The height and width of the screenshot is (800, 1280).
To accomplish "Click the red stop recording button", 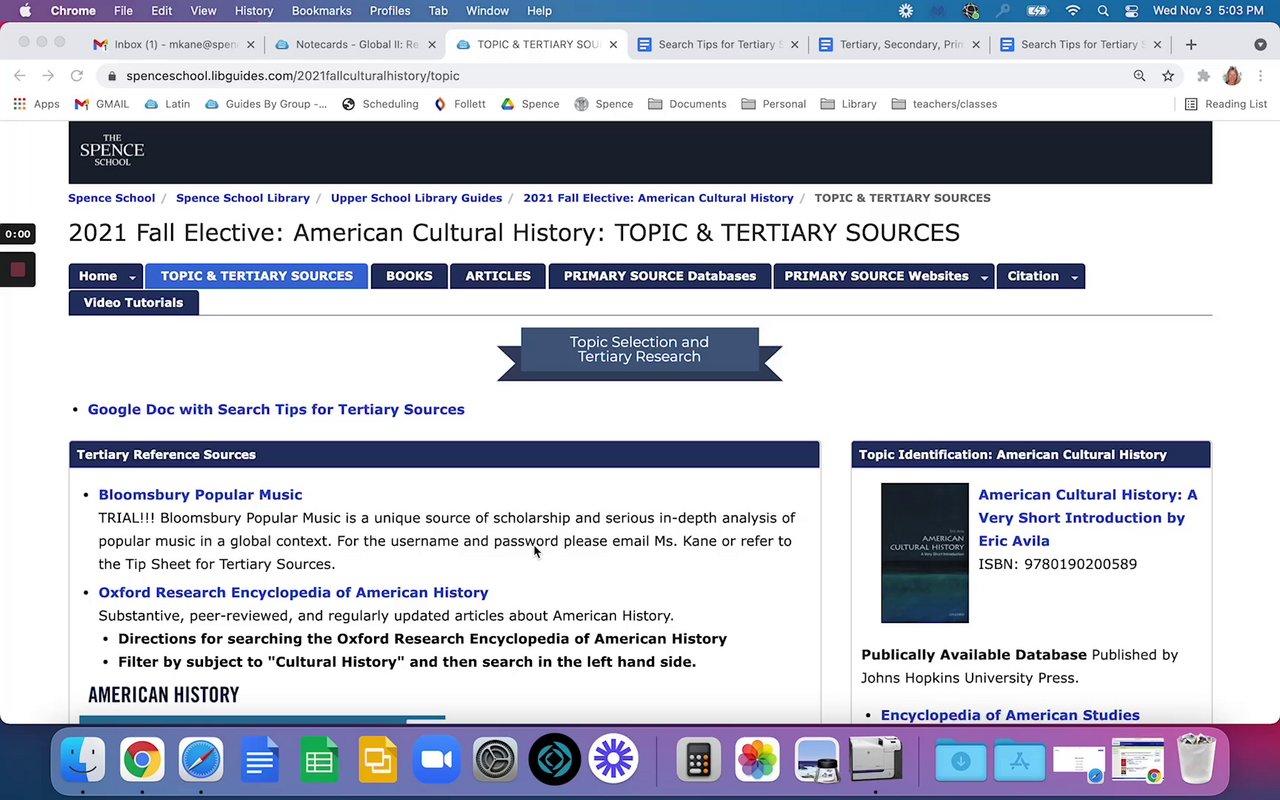I will click(x=17, y=269).
